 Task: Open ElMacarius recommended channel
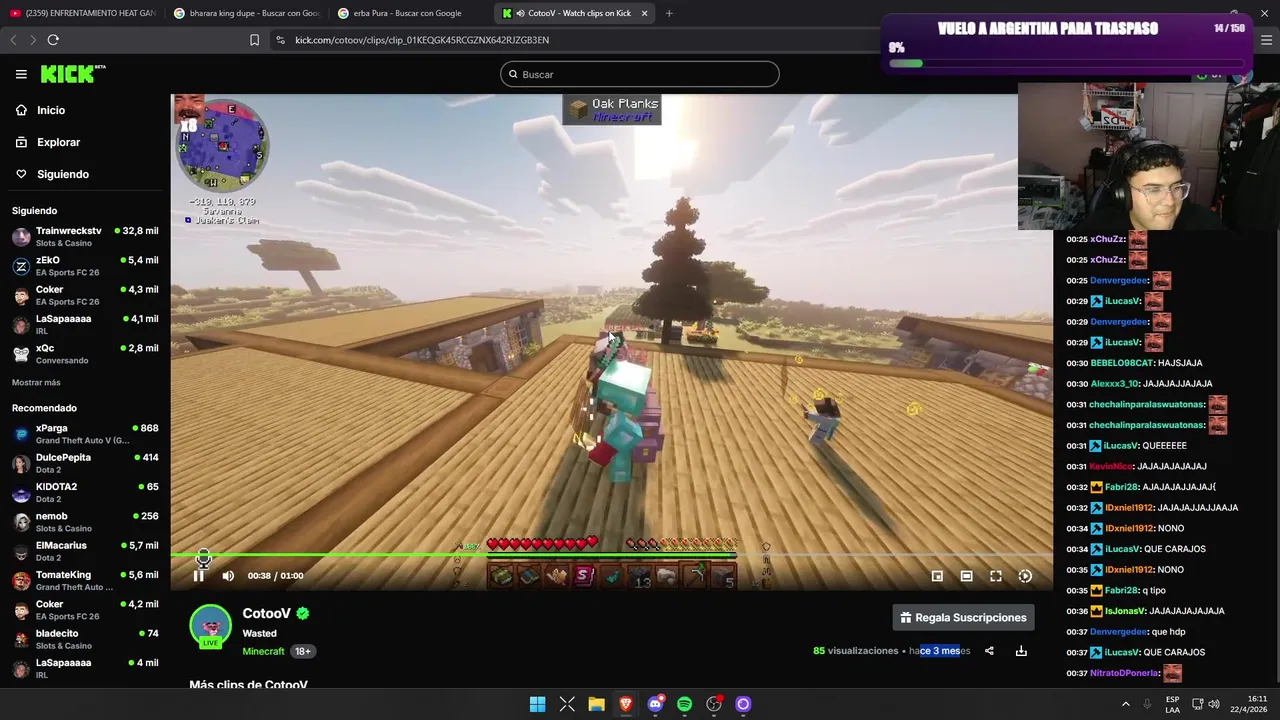[x=85, y=551]
